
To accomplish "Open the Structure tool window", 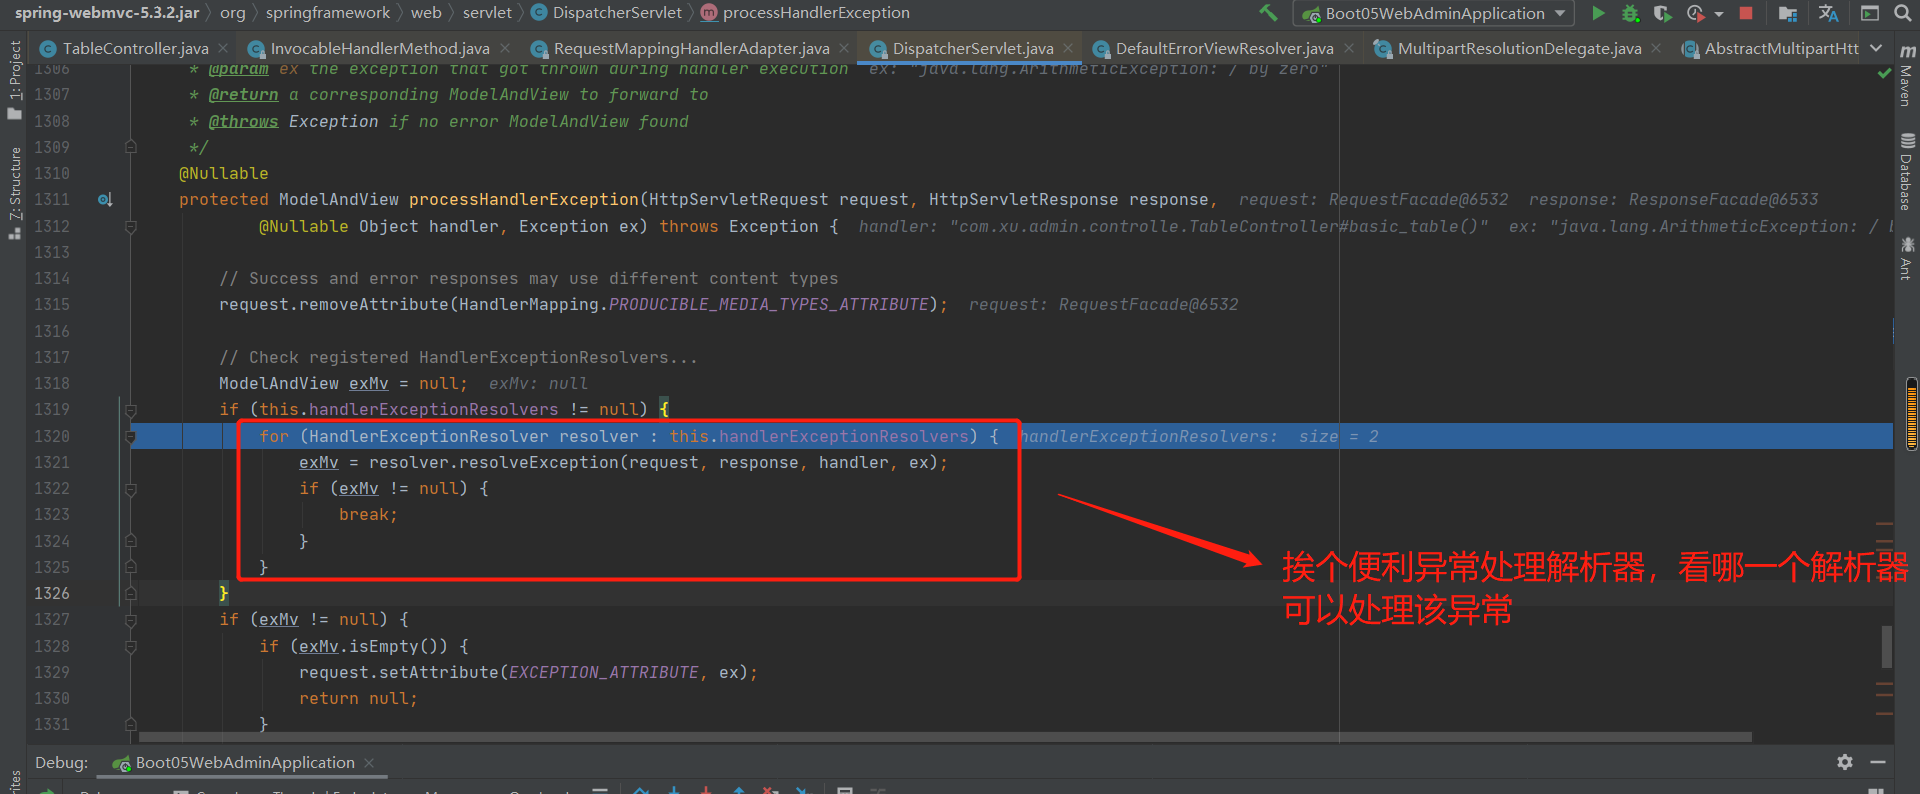I will click(x=14, y=193).
